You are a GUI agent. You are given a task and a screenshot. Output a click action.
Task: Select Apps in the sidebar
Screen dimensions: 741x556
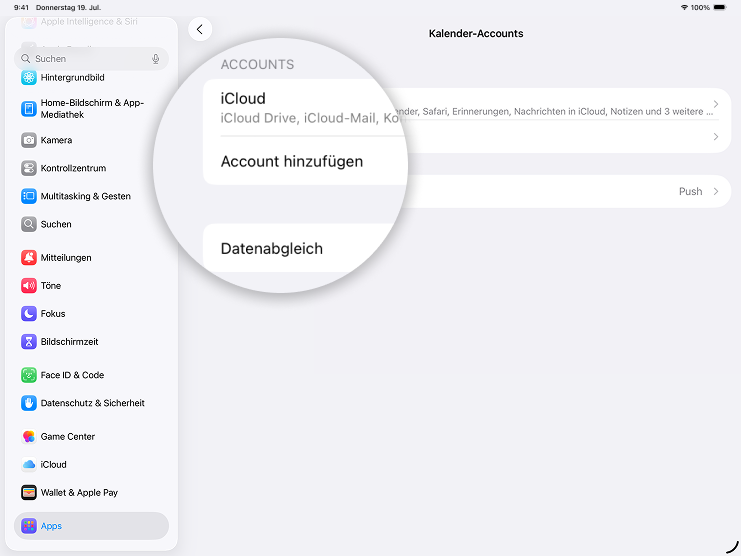tap(91, 526)
